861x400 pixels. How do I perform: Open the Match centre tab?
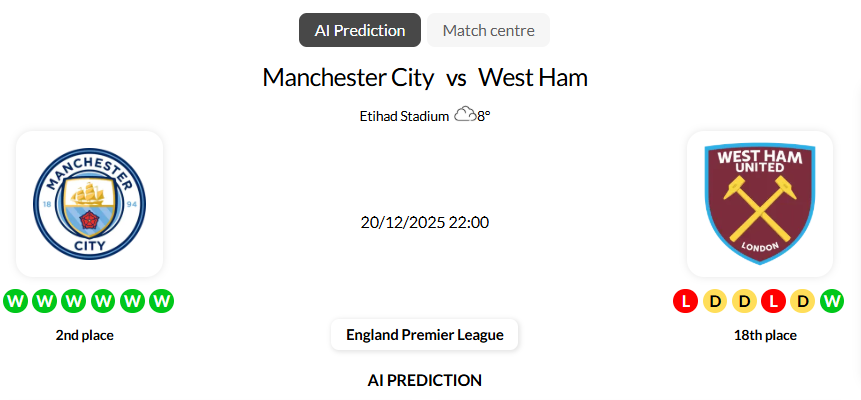[488, 30]
